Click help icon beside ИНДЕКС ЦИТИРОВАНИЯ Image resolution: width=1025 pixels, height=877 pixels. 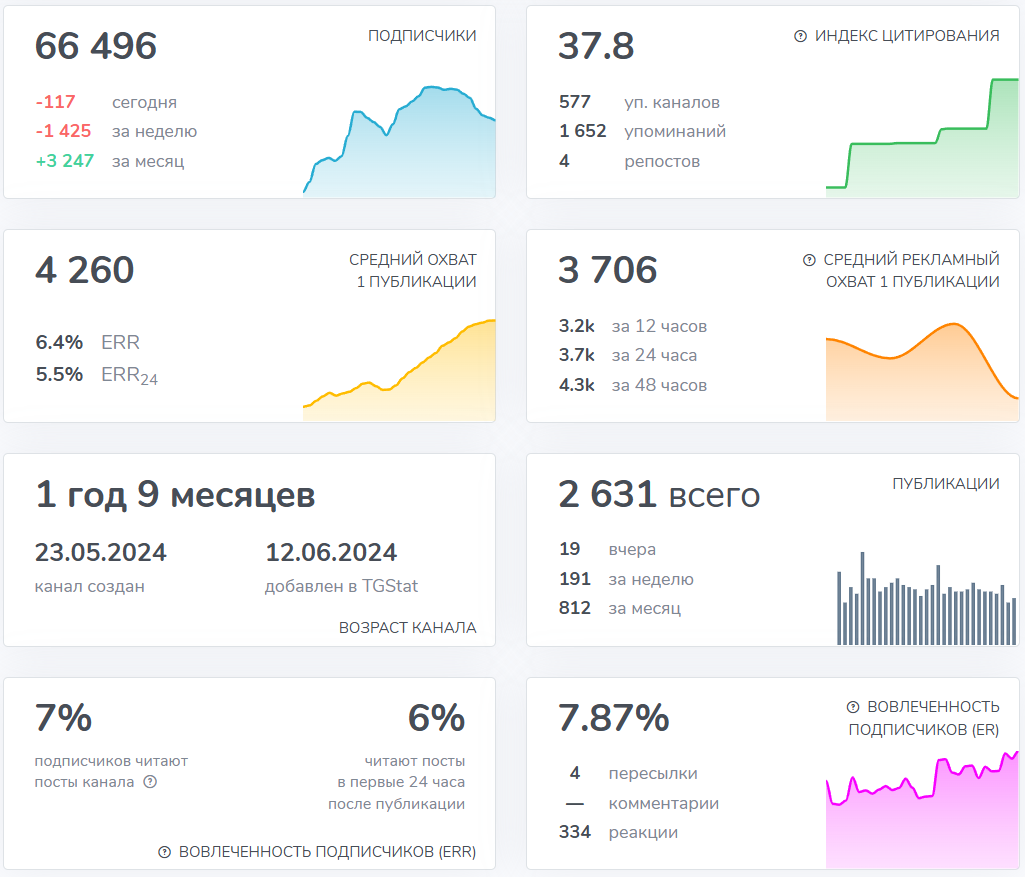(x=800, y=36)
